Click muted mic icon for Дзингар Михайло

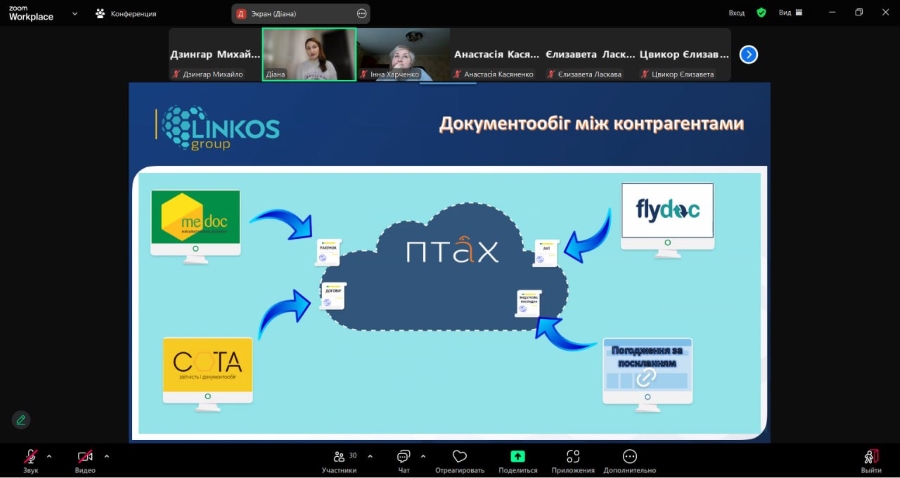point(177,74)
